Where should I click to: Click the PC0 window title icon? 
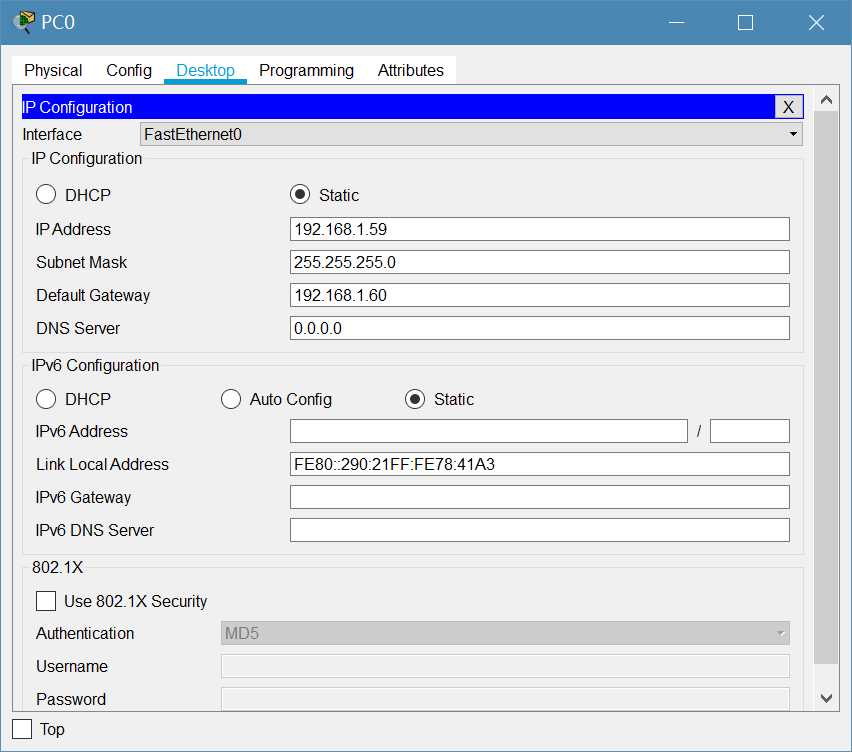coord(24,22)
